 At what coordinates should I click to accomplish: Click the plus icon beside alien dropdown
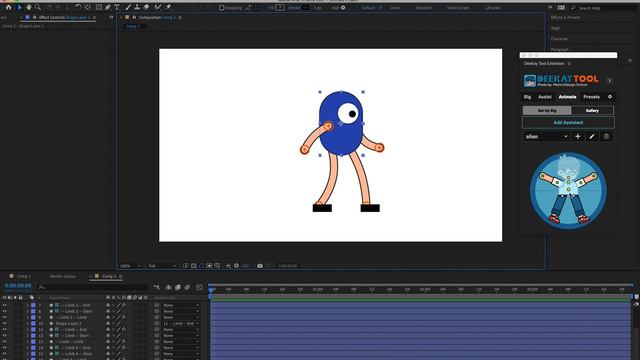(x=578, y=136)
